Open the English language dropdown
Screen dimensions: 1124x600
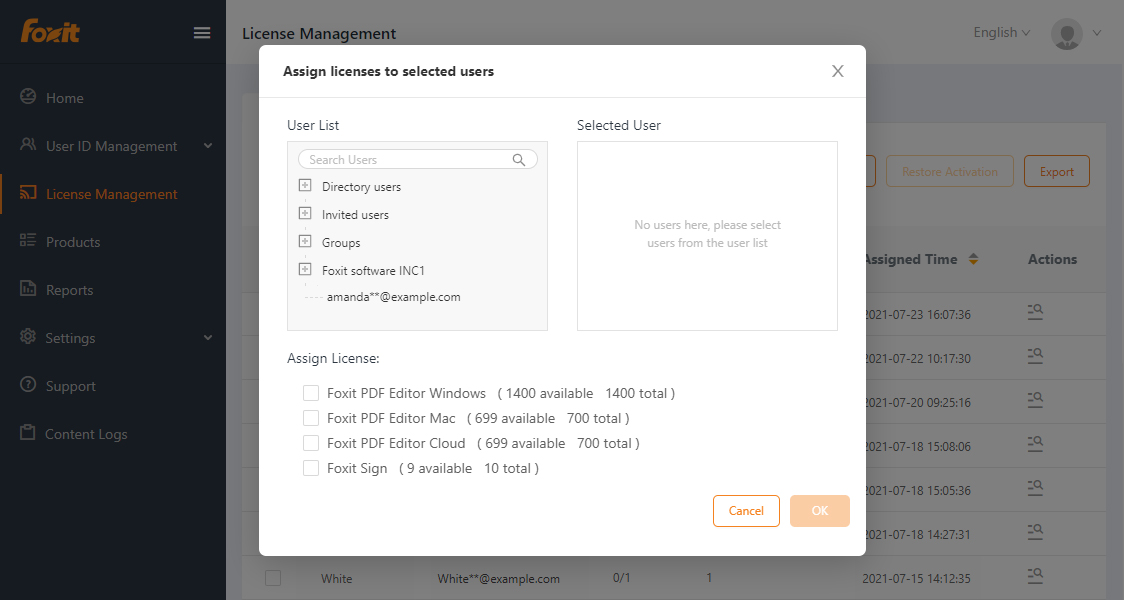point(1001,32)
